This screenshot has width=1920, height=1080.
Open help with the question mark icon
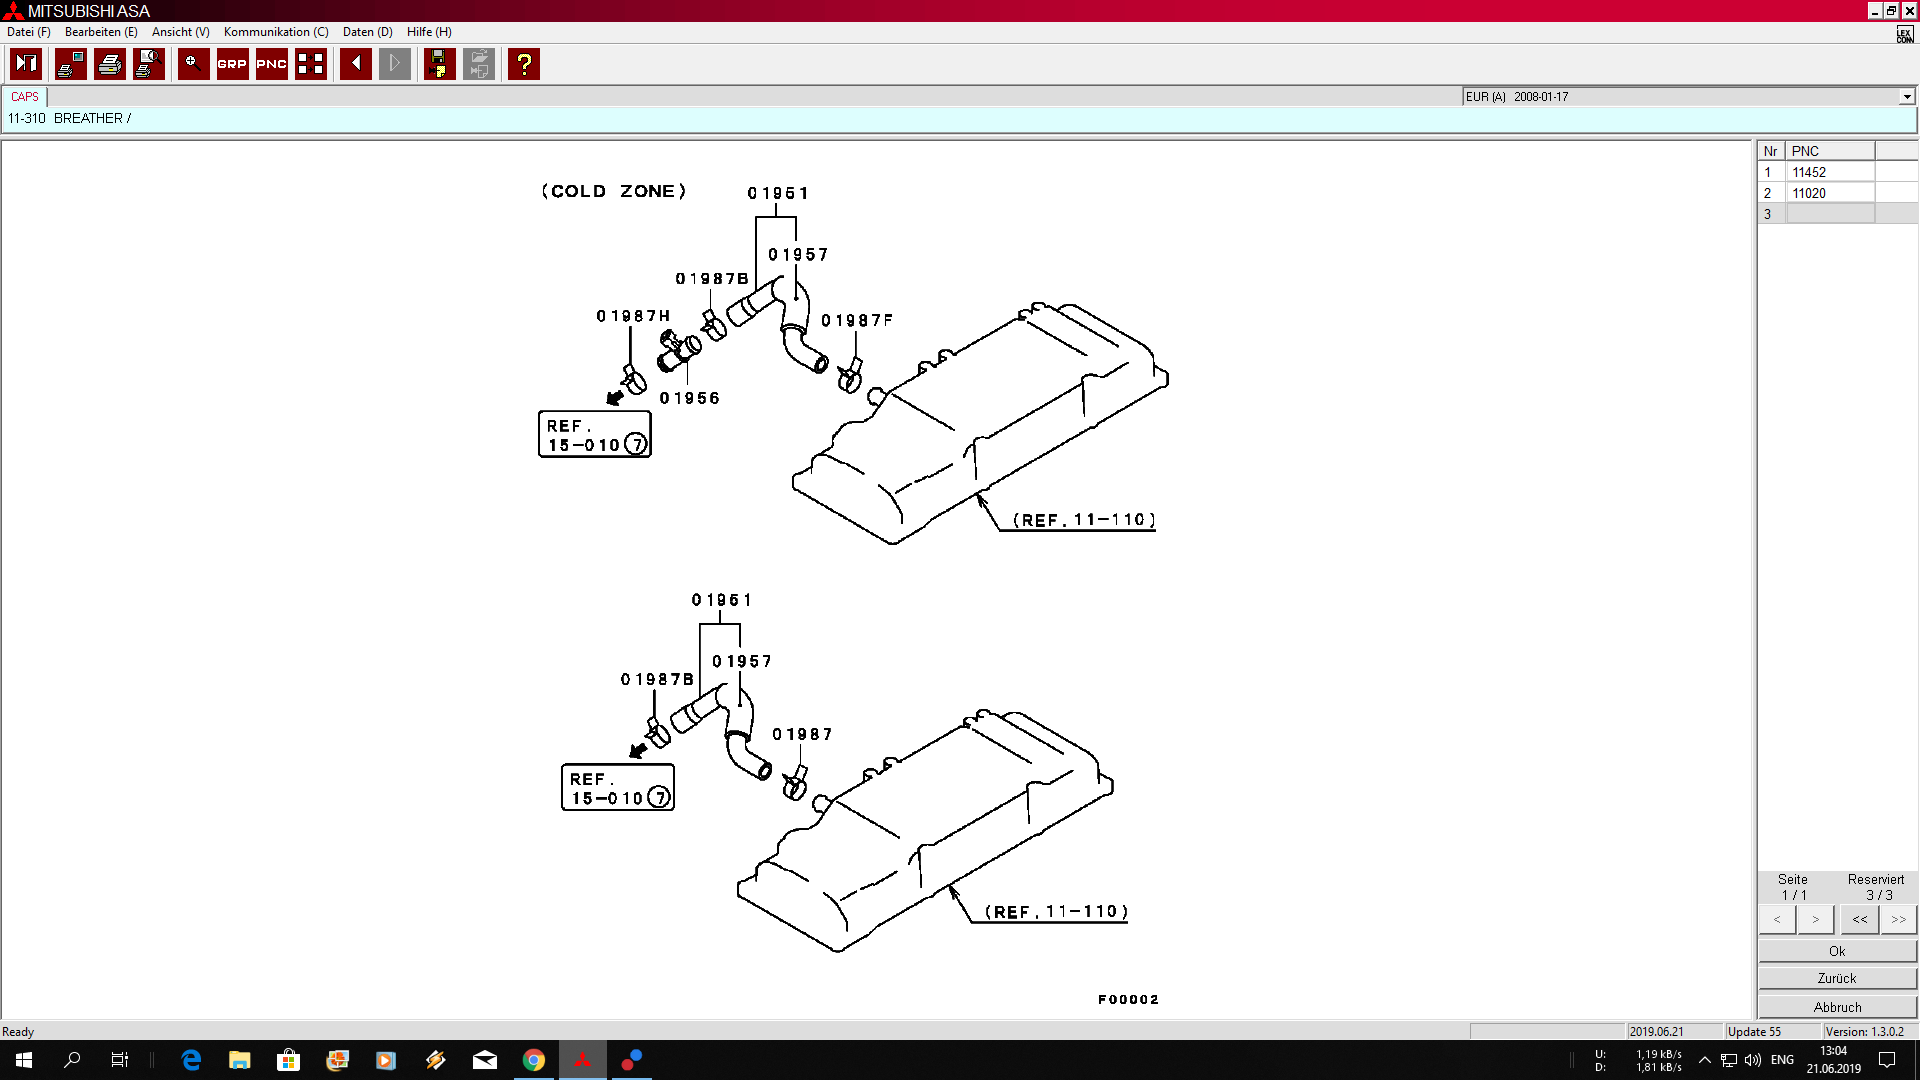point(523,64)
